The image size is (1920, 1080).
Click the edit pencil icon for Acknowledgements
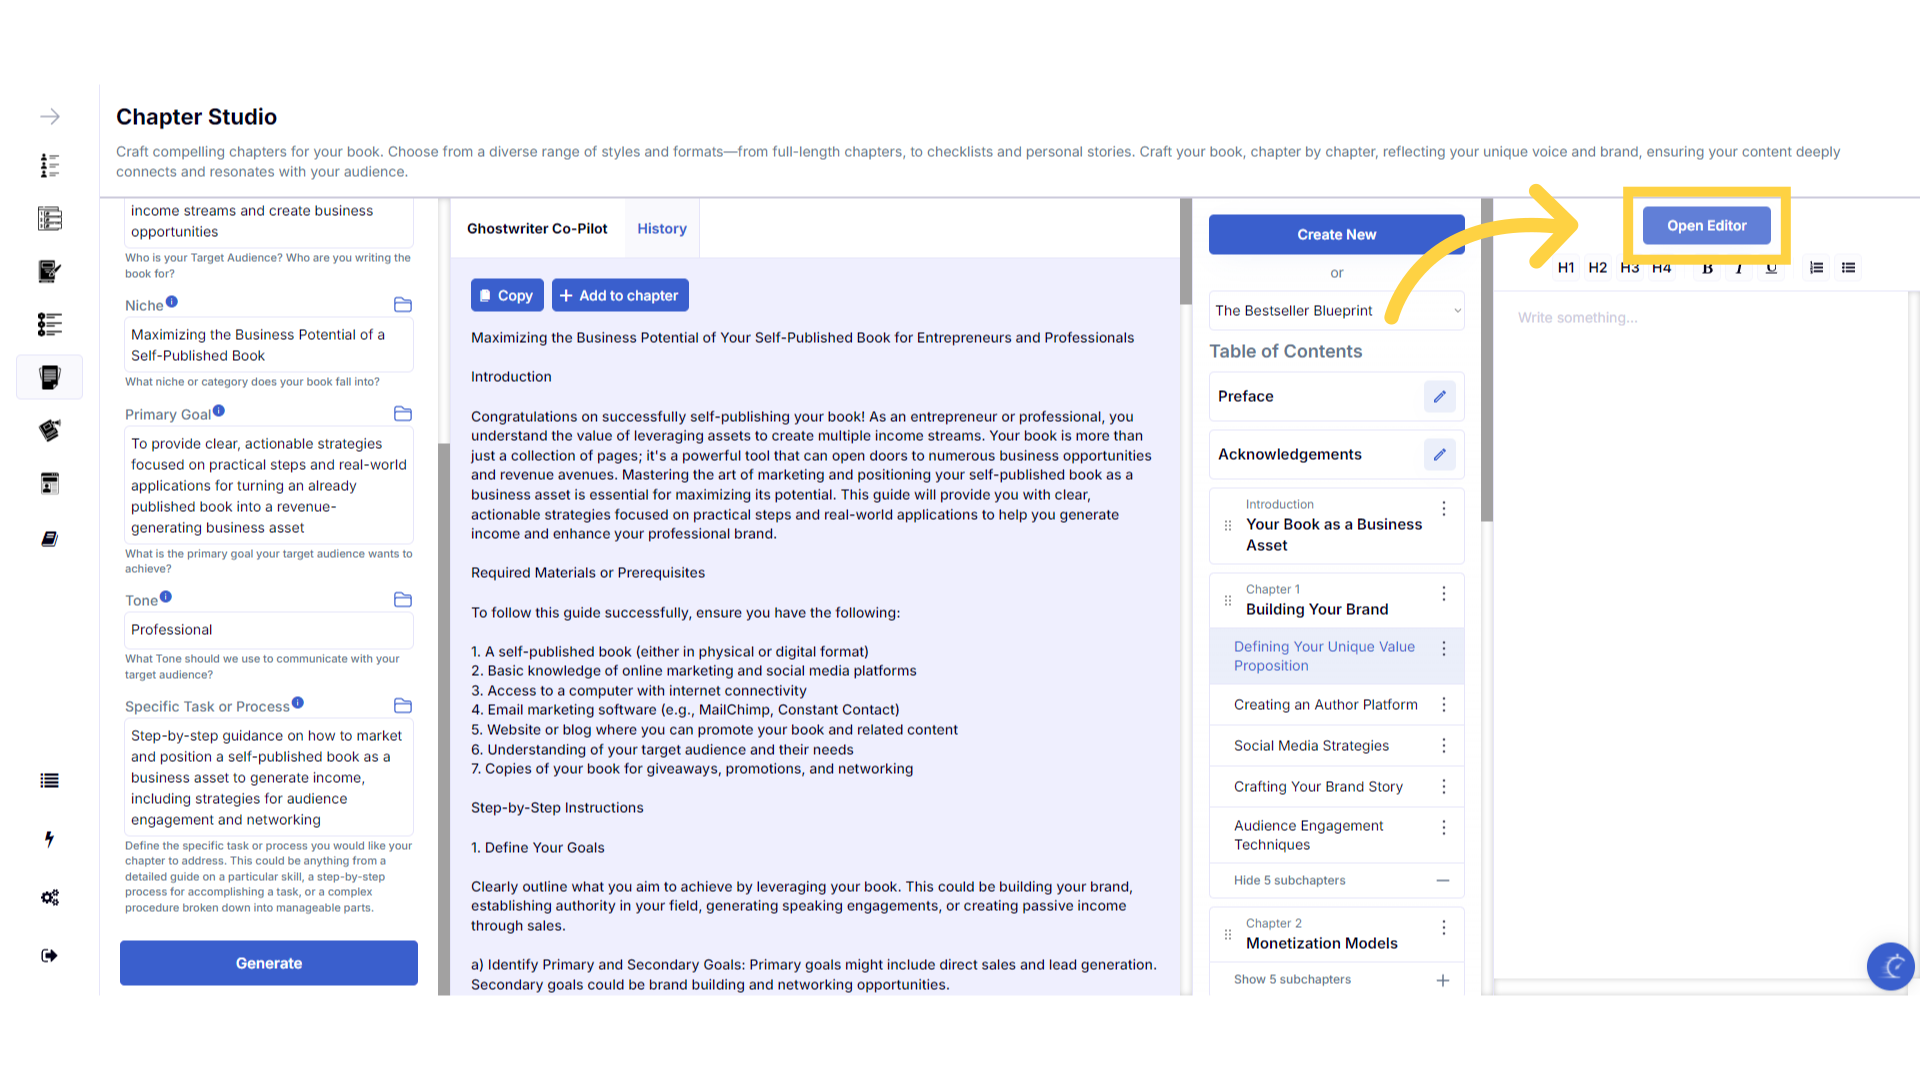pos(1439,455)
